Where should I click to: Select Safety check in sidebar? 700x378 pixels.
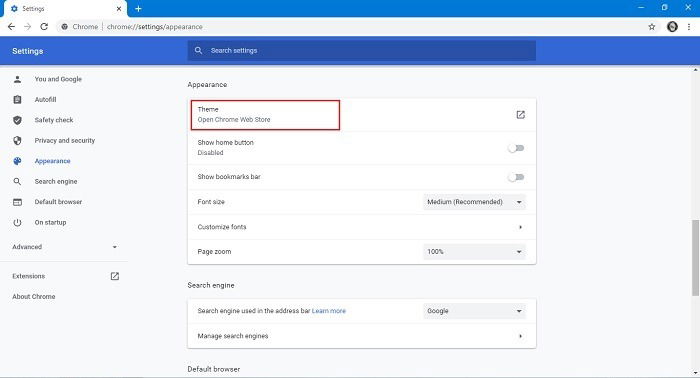point(54,120)
